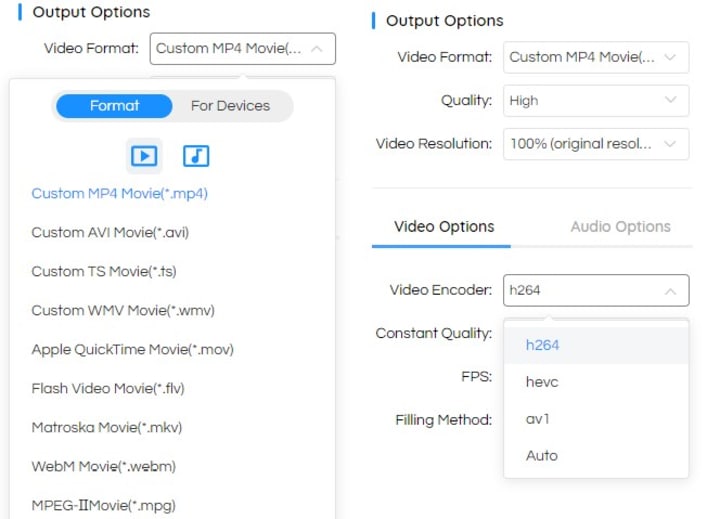This screenshot has width=720, height=519.
Task: Open the Quality dropdown set to High
Action: 596,100
